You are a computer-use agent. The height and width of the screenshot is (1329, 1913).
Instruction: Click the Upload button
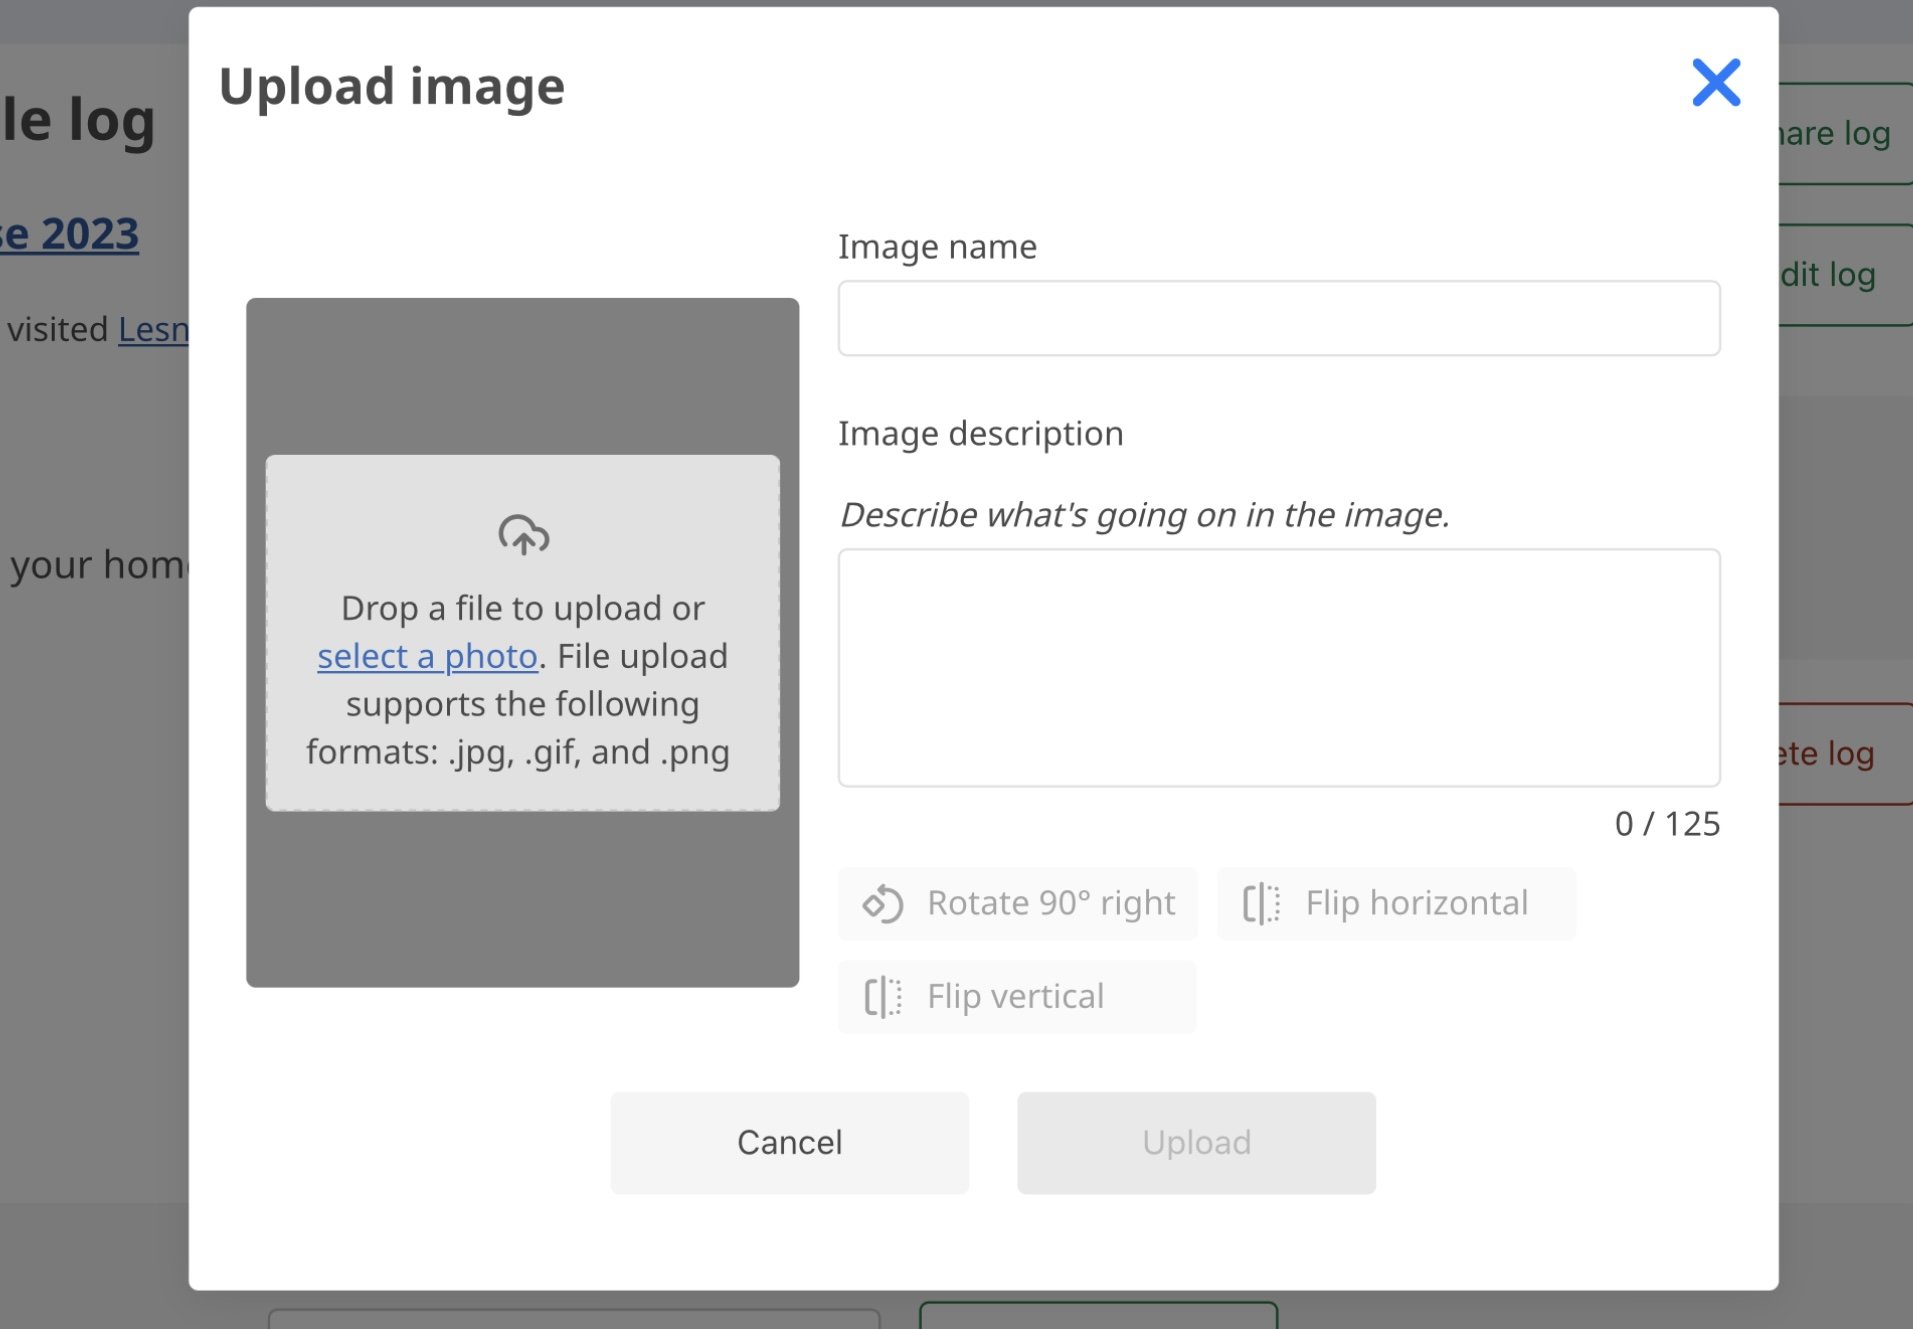[1196, 1142]
